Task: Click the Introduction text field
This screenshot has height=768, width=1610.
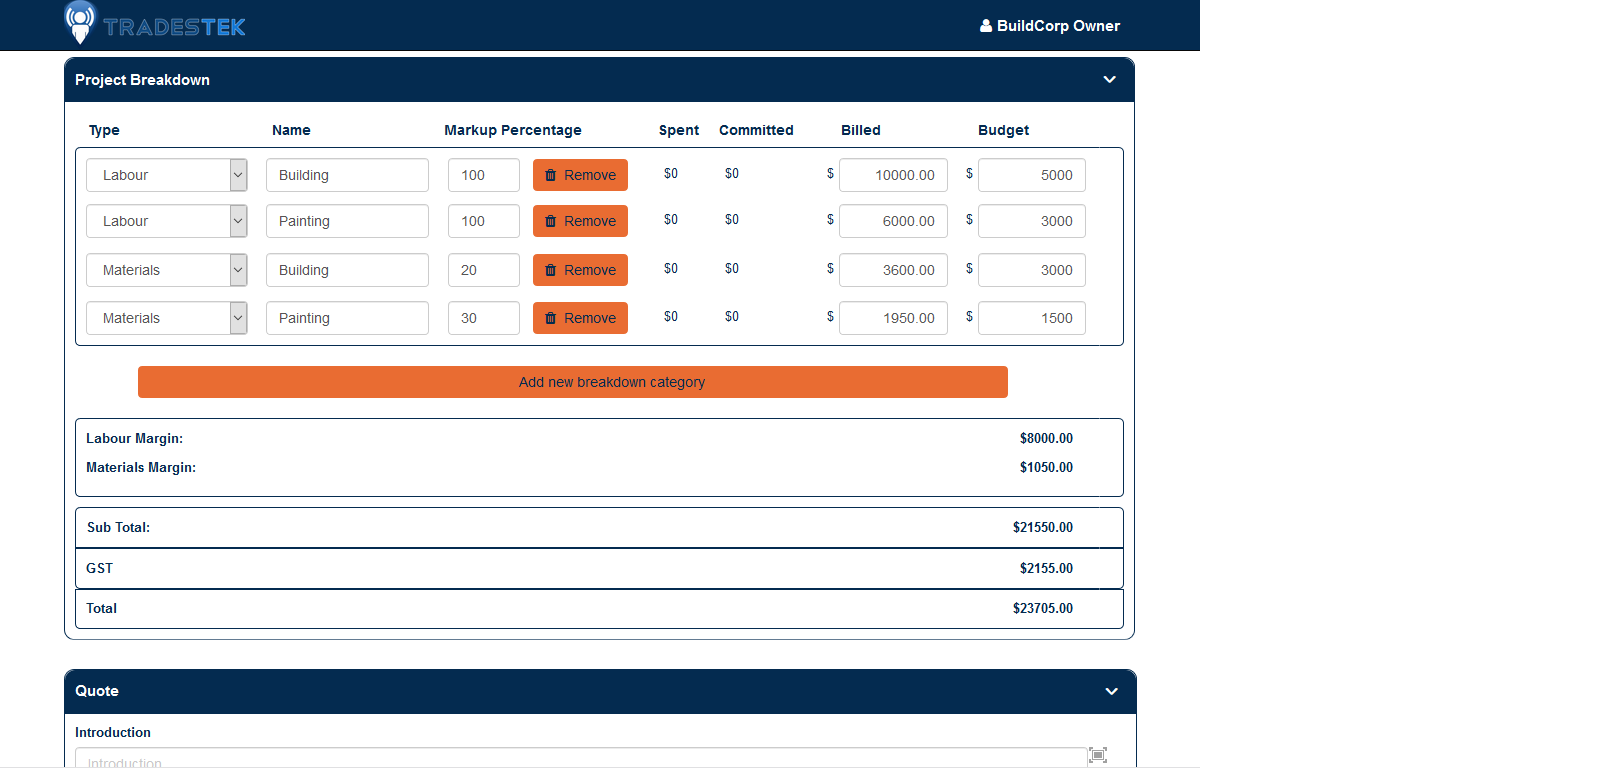Action: point(580,759)
